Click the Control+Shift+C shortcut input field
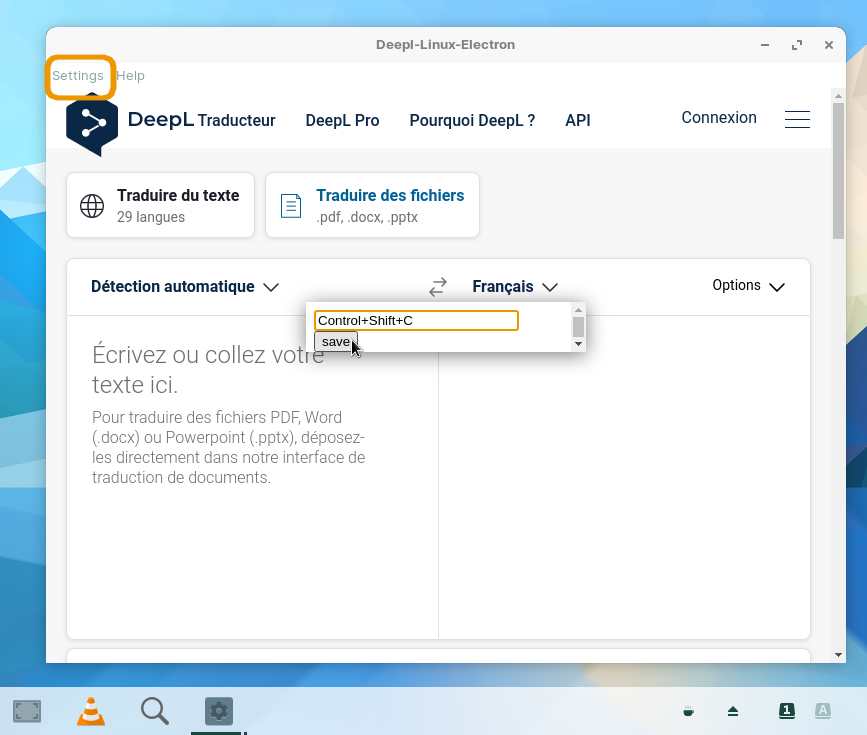The height and width of the screenshot is (735, 867). [416, 320]
